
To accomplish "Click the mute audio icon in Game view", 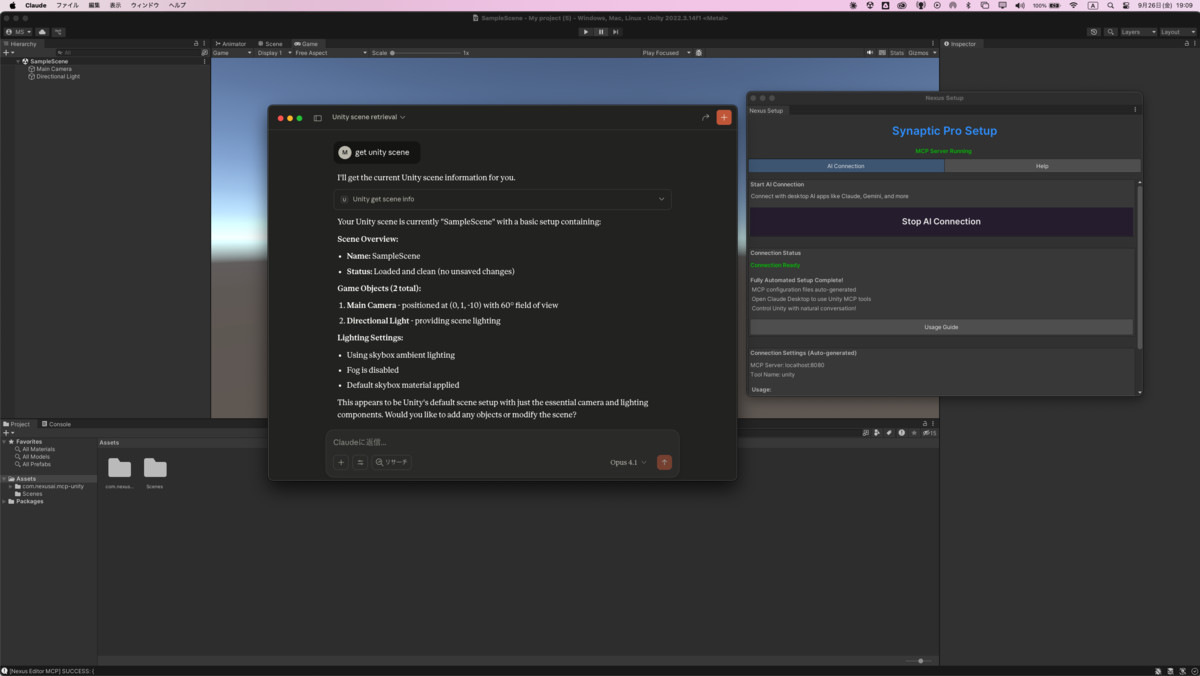I will point(870,52).
